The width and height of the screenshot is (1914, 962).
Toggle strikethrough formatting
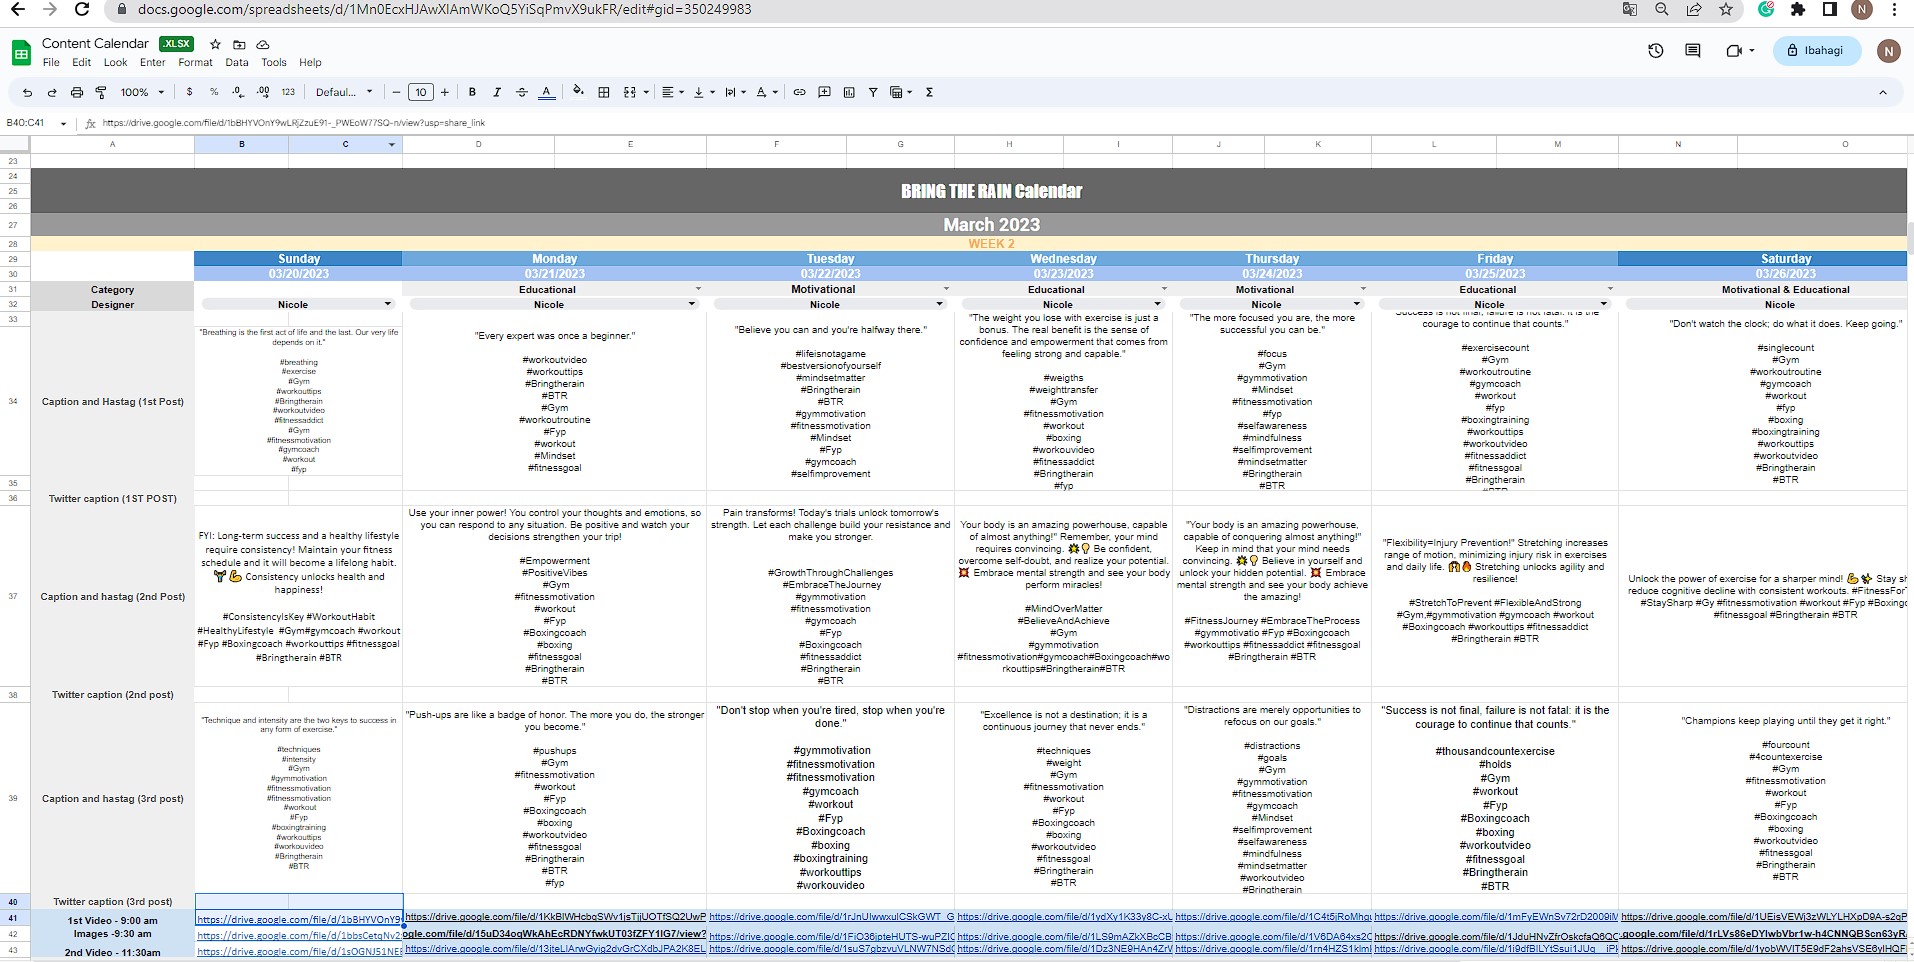(x=521, y=92)
